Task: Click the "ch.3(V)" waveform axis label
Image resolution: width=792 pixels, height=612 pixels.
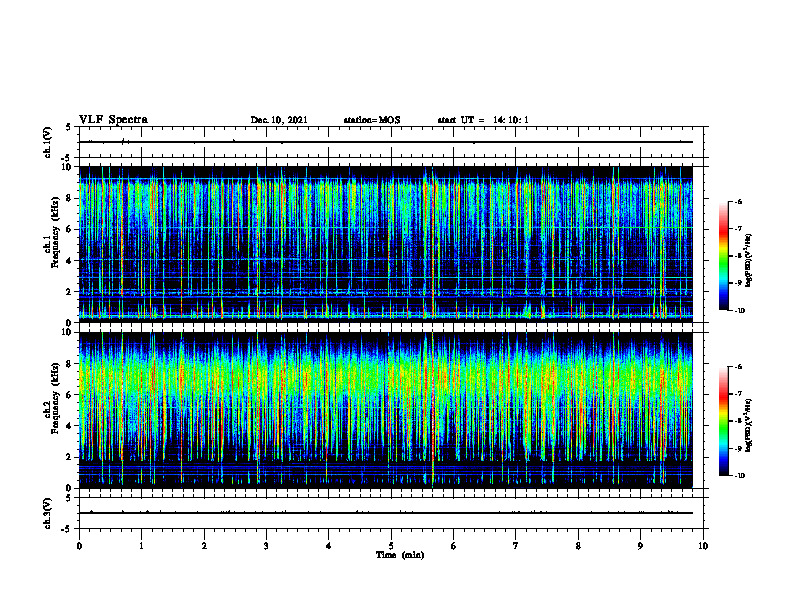Action: pos(48,513)
